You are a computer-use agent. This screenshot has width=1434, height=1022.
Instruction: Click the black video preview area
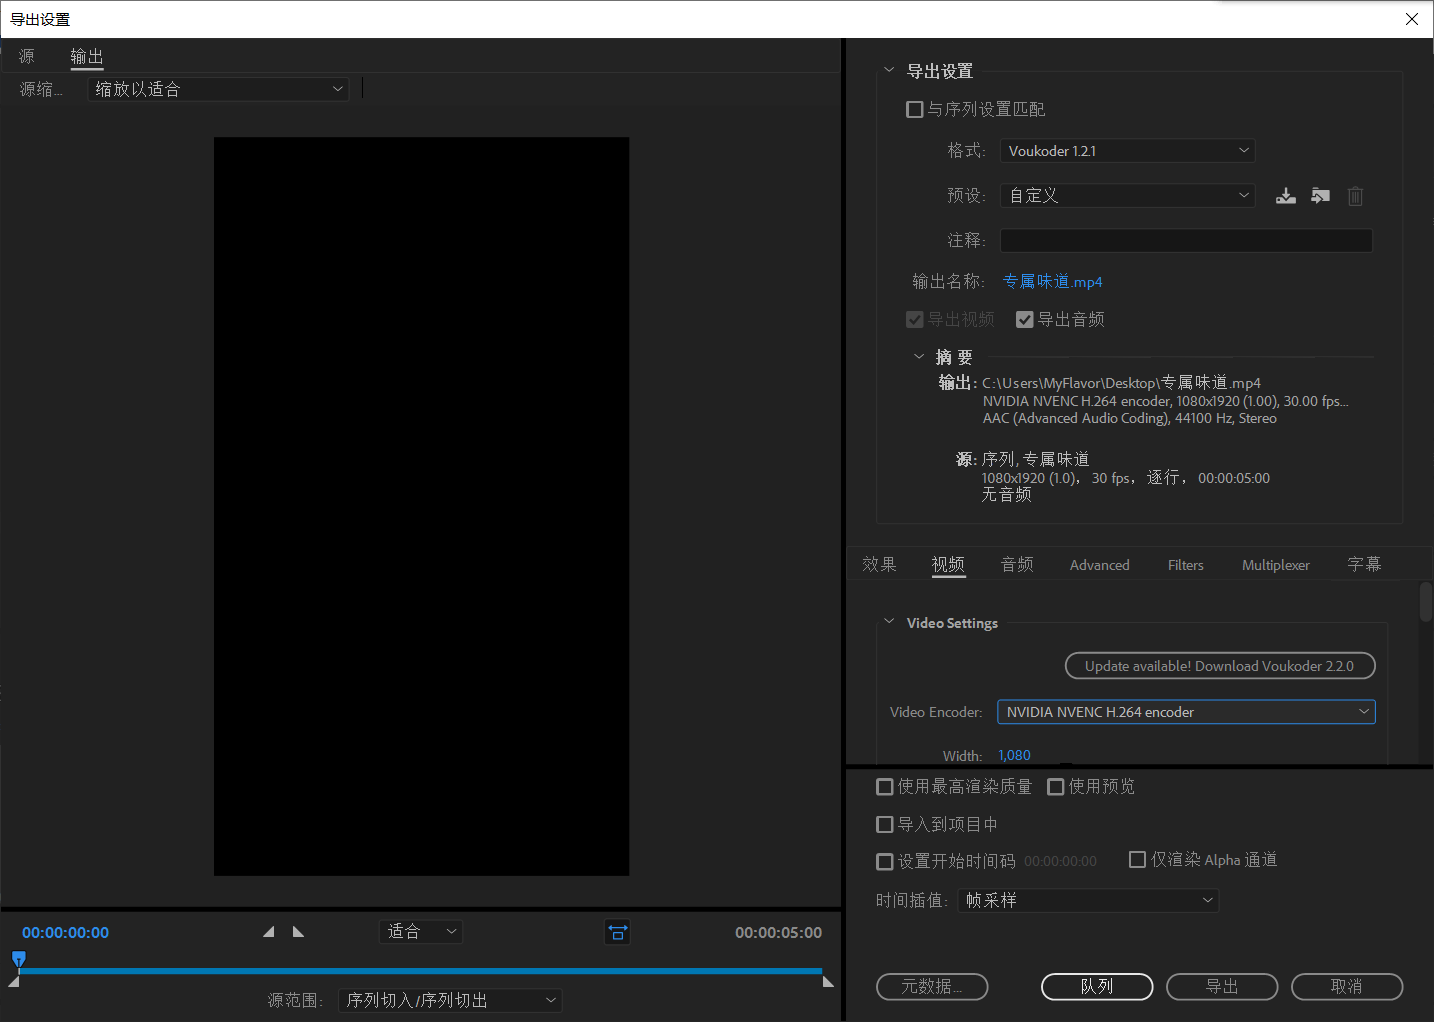point(421,507)
